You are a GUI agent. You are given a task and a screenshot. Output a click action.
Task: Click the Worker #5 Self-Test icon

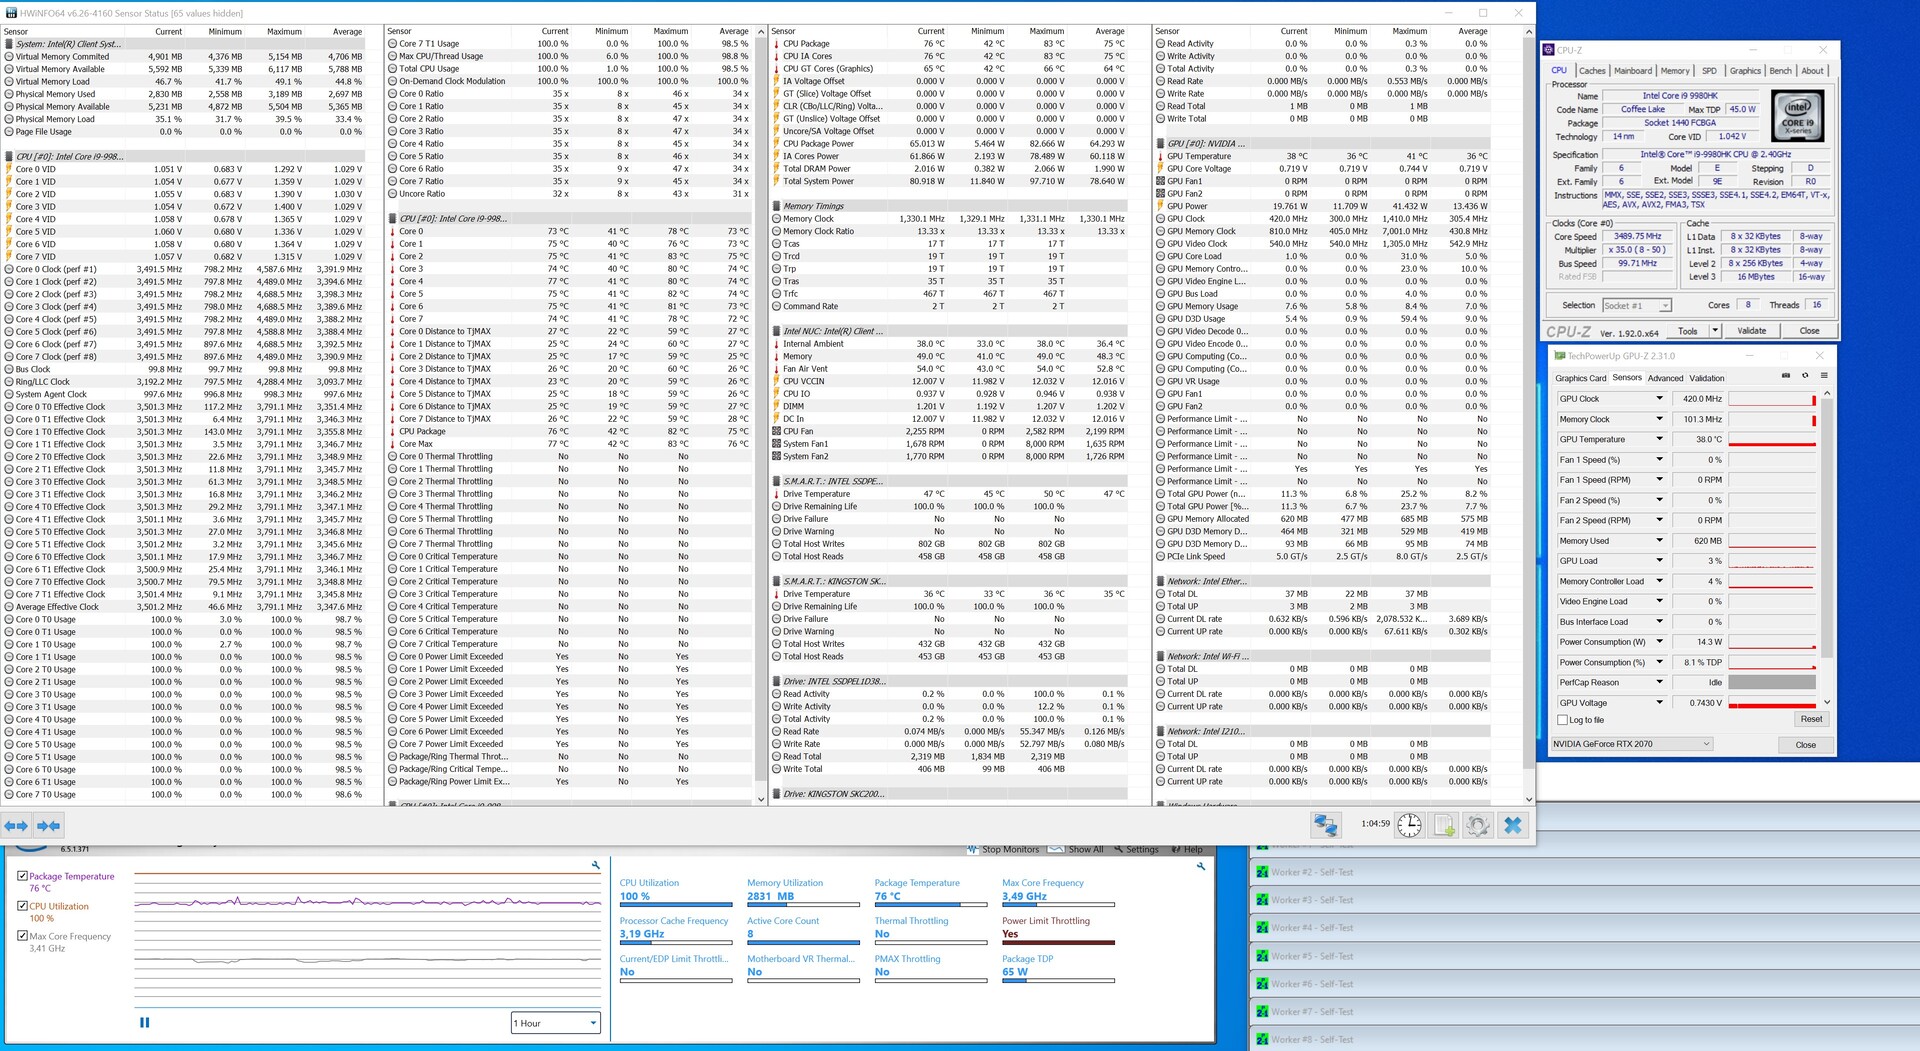click(1262, 956)
